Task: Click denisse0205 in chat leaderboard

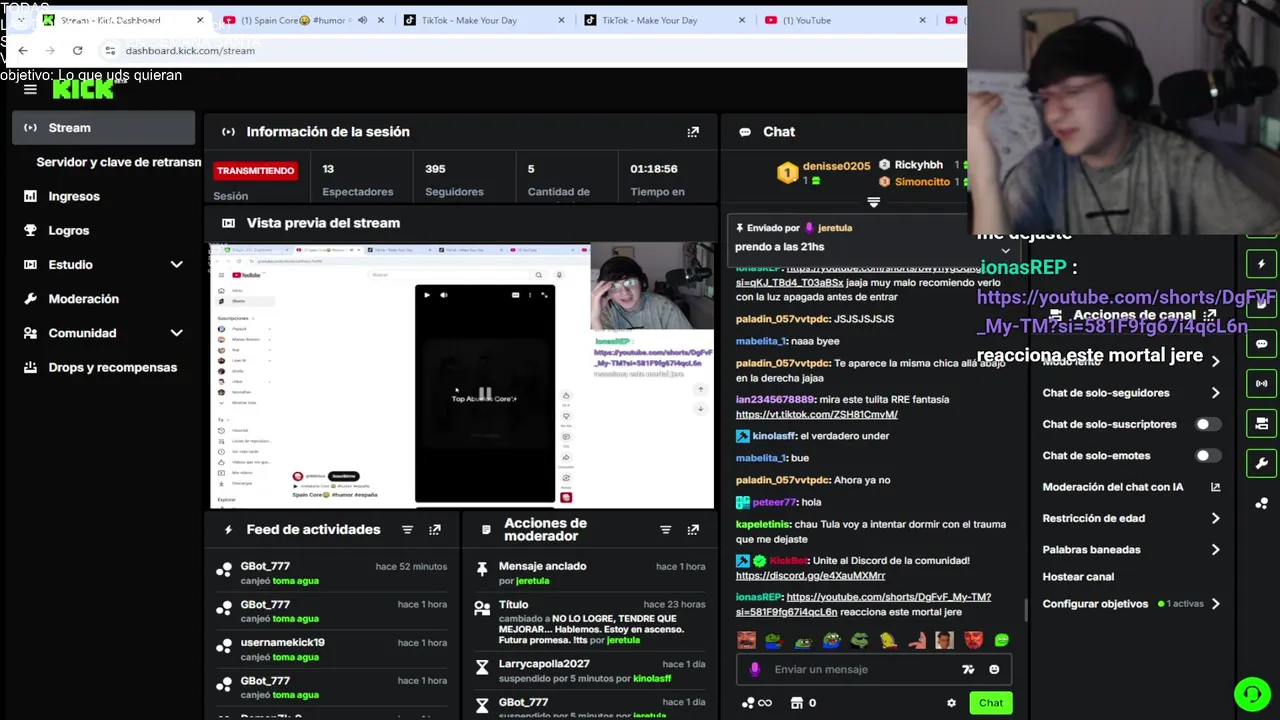Action: [x=837, y=166]
